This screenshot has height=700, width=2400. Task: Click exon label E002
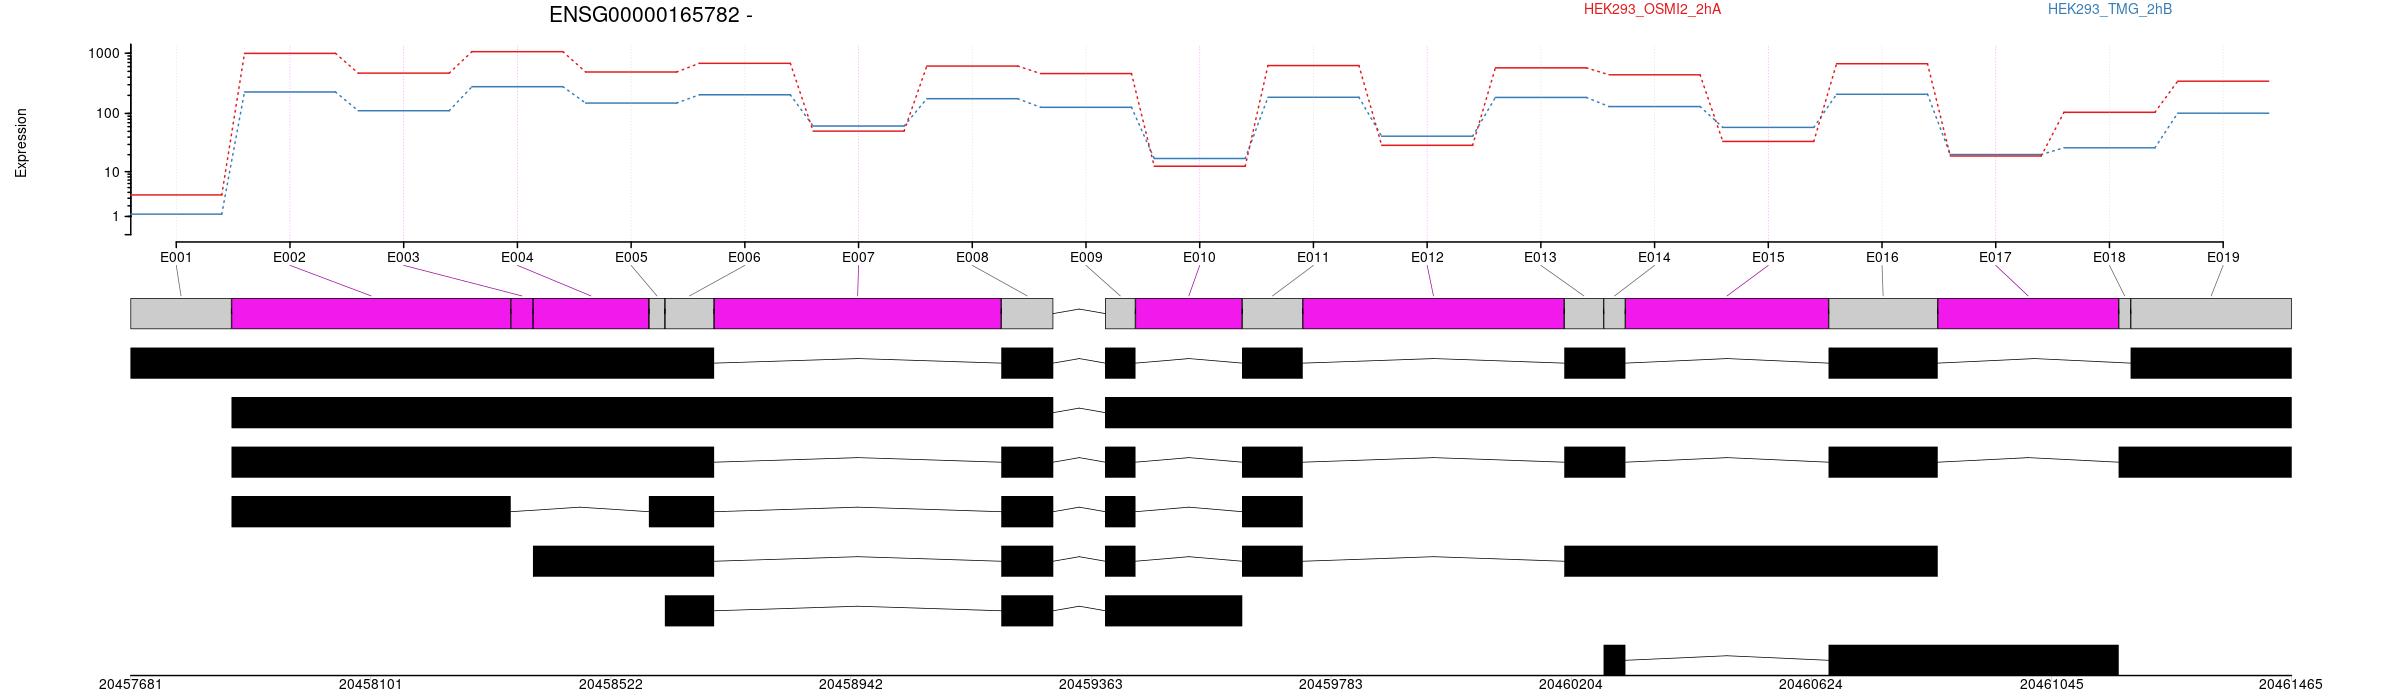(x=289, y=257)
